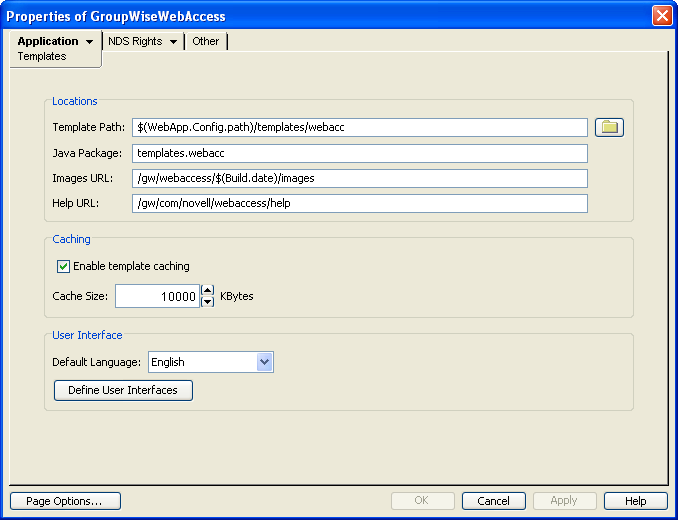The height and width of the screenshot is (520, 678).
Task: Open Page Options dialog
Action: (65, 501)
